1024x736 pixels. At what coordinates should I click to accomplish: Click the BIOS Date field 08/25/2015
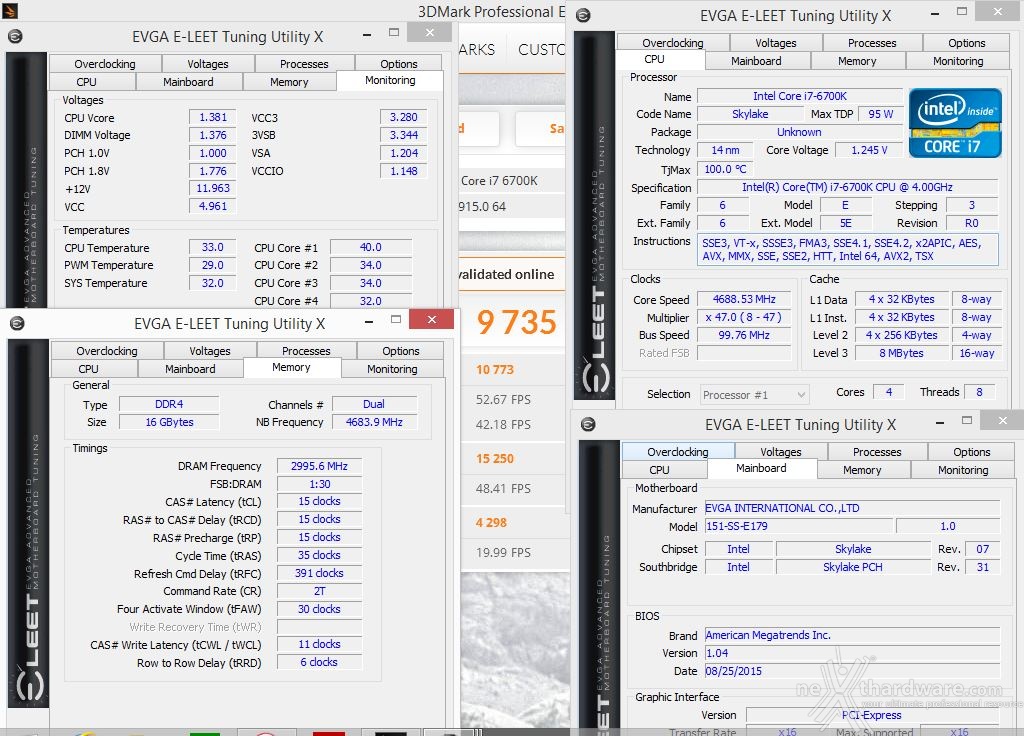point(852,671)
